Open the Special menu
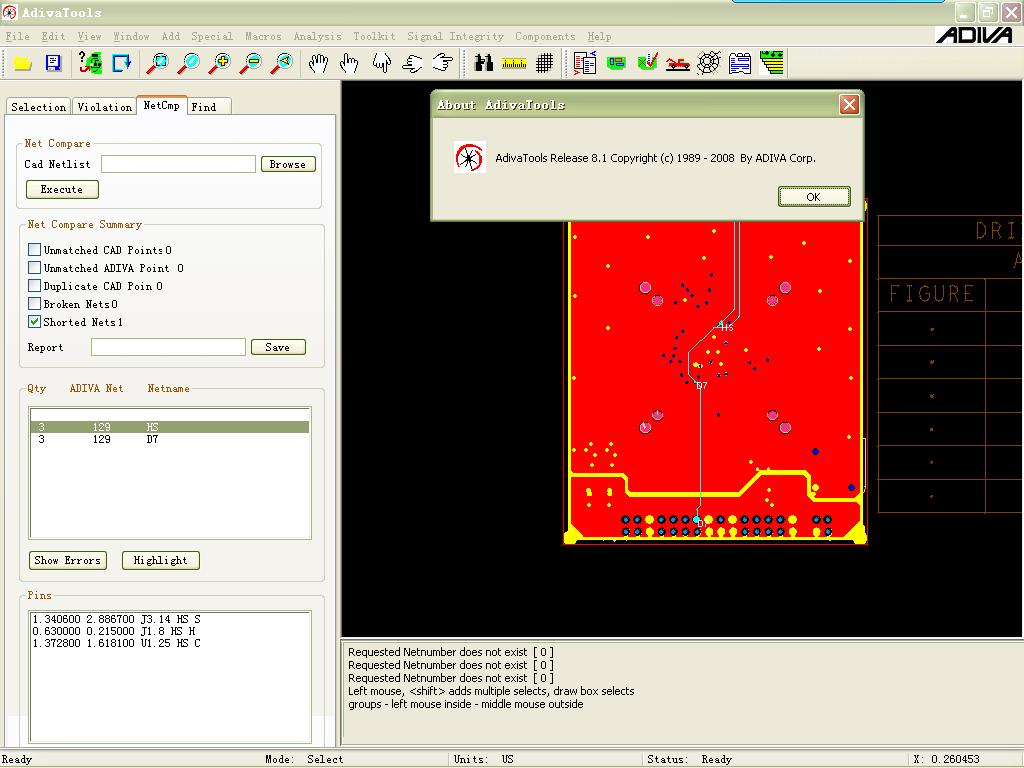Screen dimensions: 1024x768 pos(212,37)
